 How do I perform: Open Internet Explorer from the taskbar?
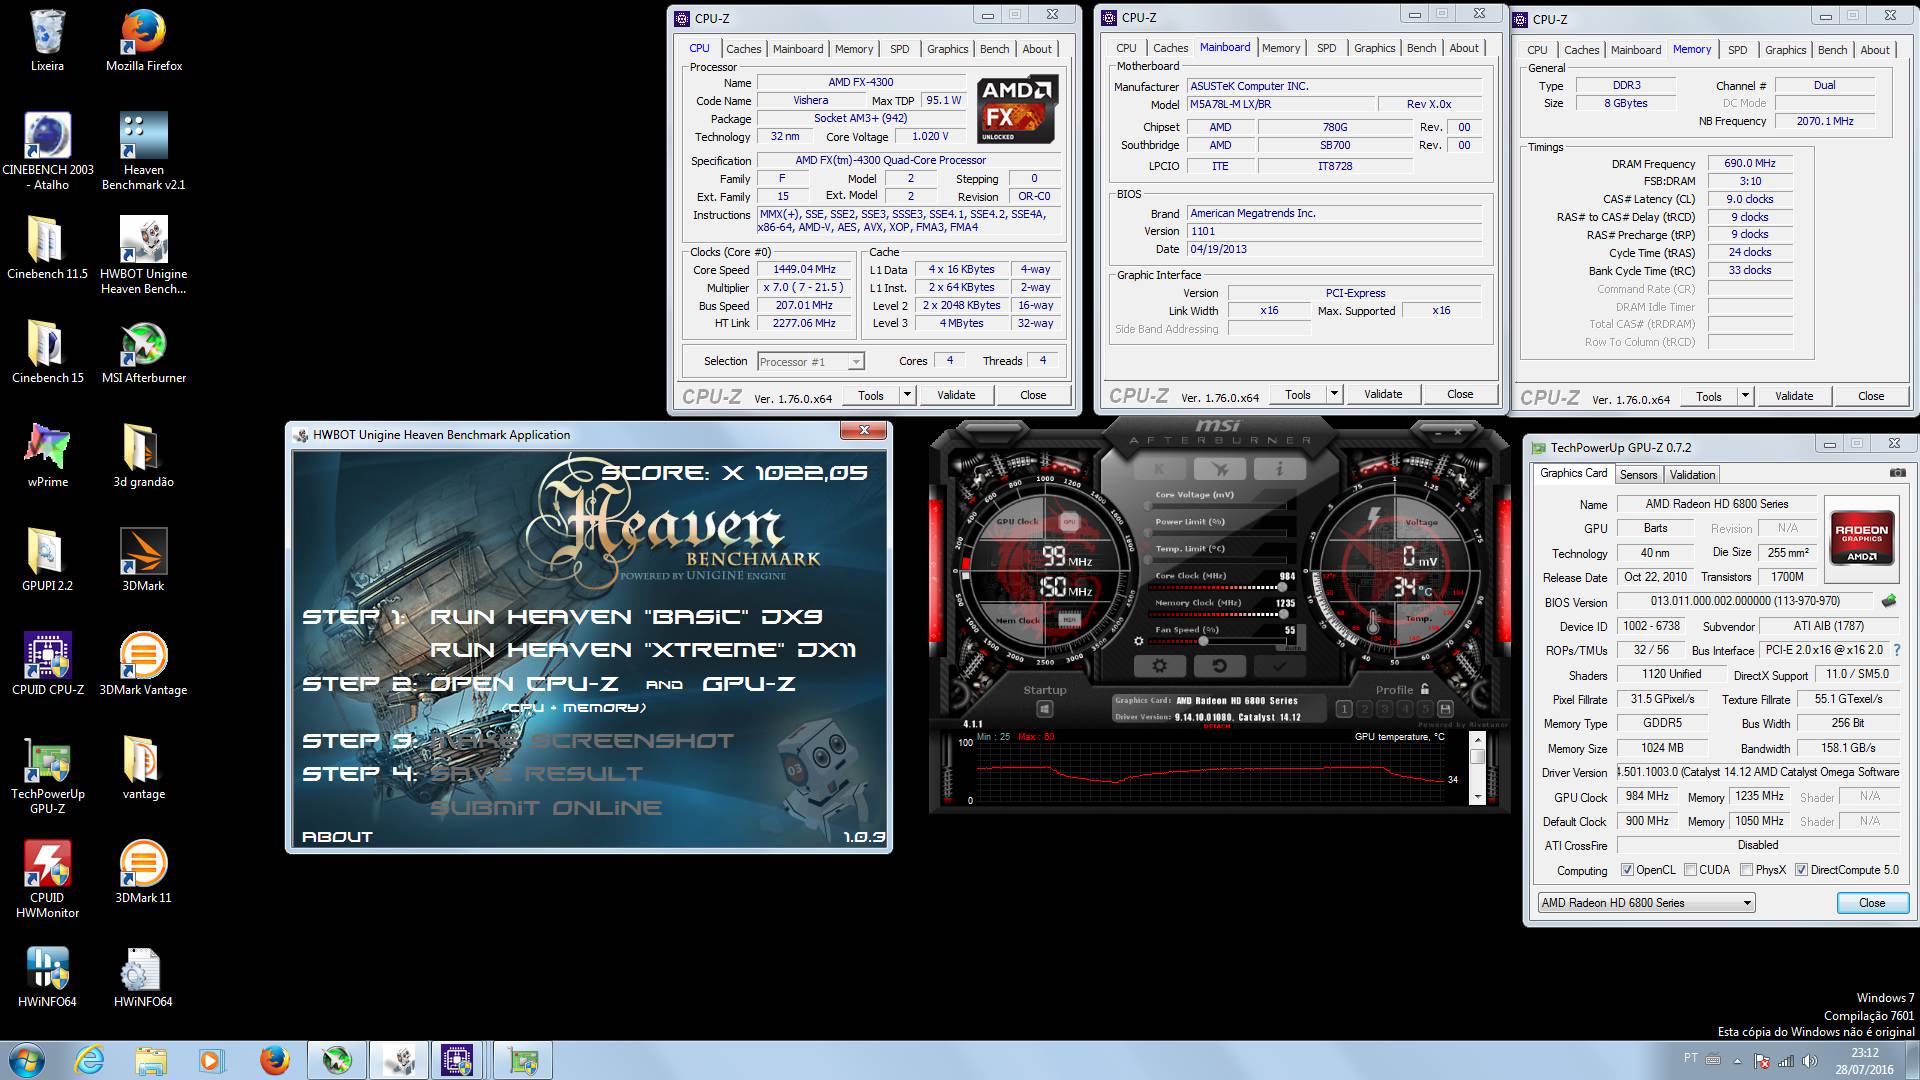(x=90, y=1060)
